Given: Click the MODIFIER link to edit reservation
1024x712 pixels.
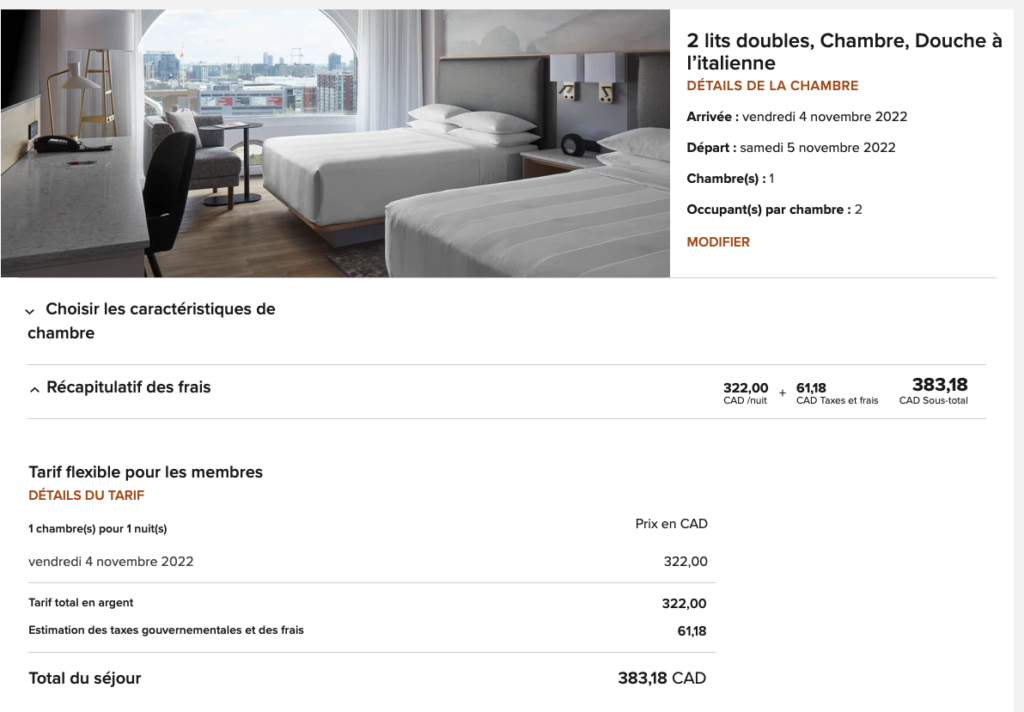Looking at the screenshot, I should (718, 242).
